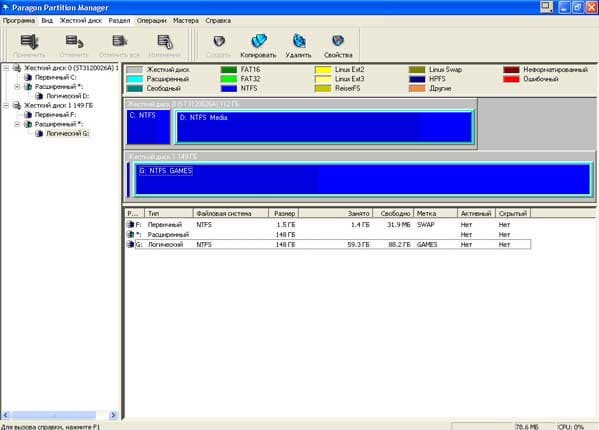Sort by the Активный column header
The height and width of the screenshot is (430, 599).
[476, 213]
